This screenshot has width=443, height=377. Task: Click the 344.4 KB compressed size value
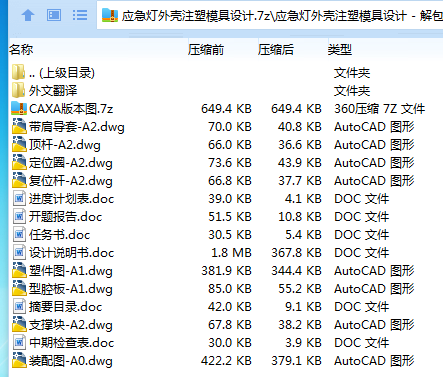pyautogui.click(x=296, y=271)
